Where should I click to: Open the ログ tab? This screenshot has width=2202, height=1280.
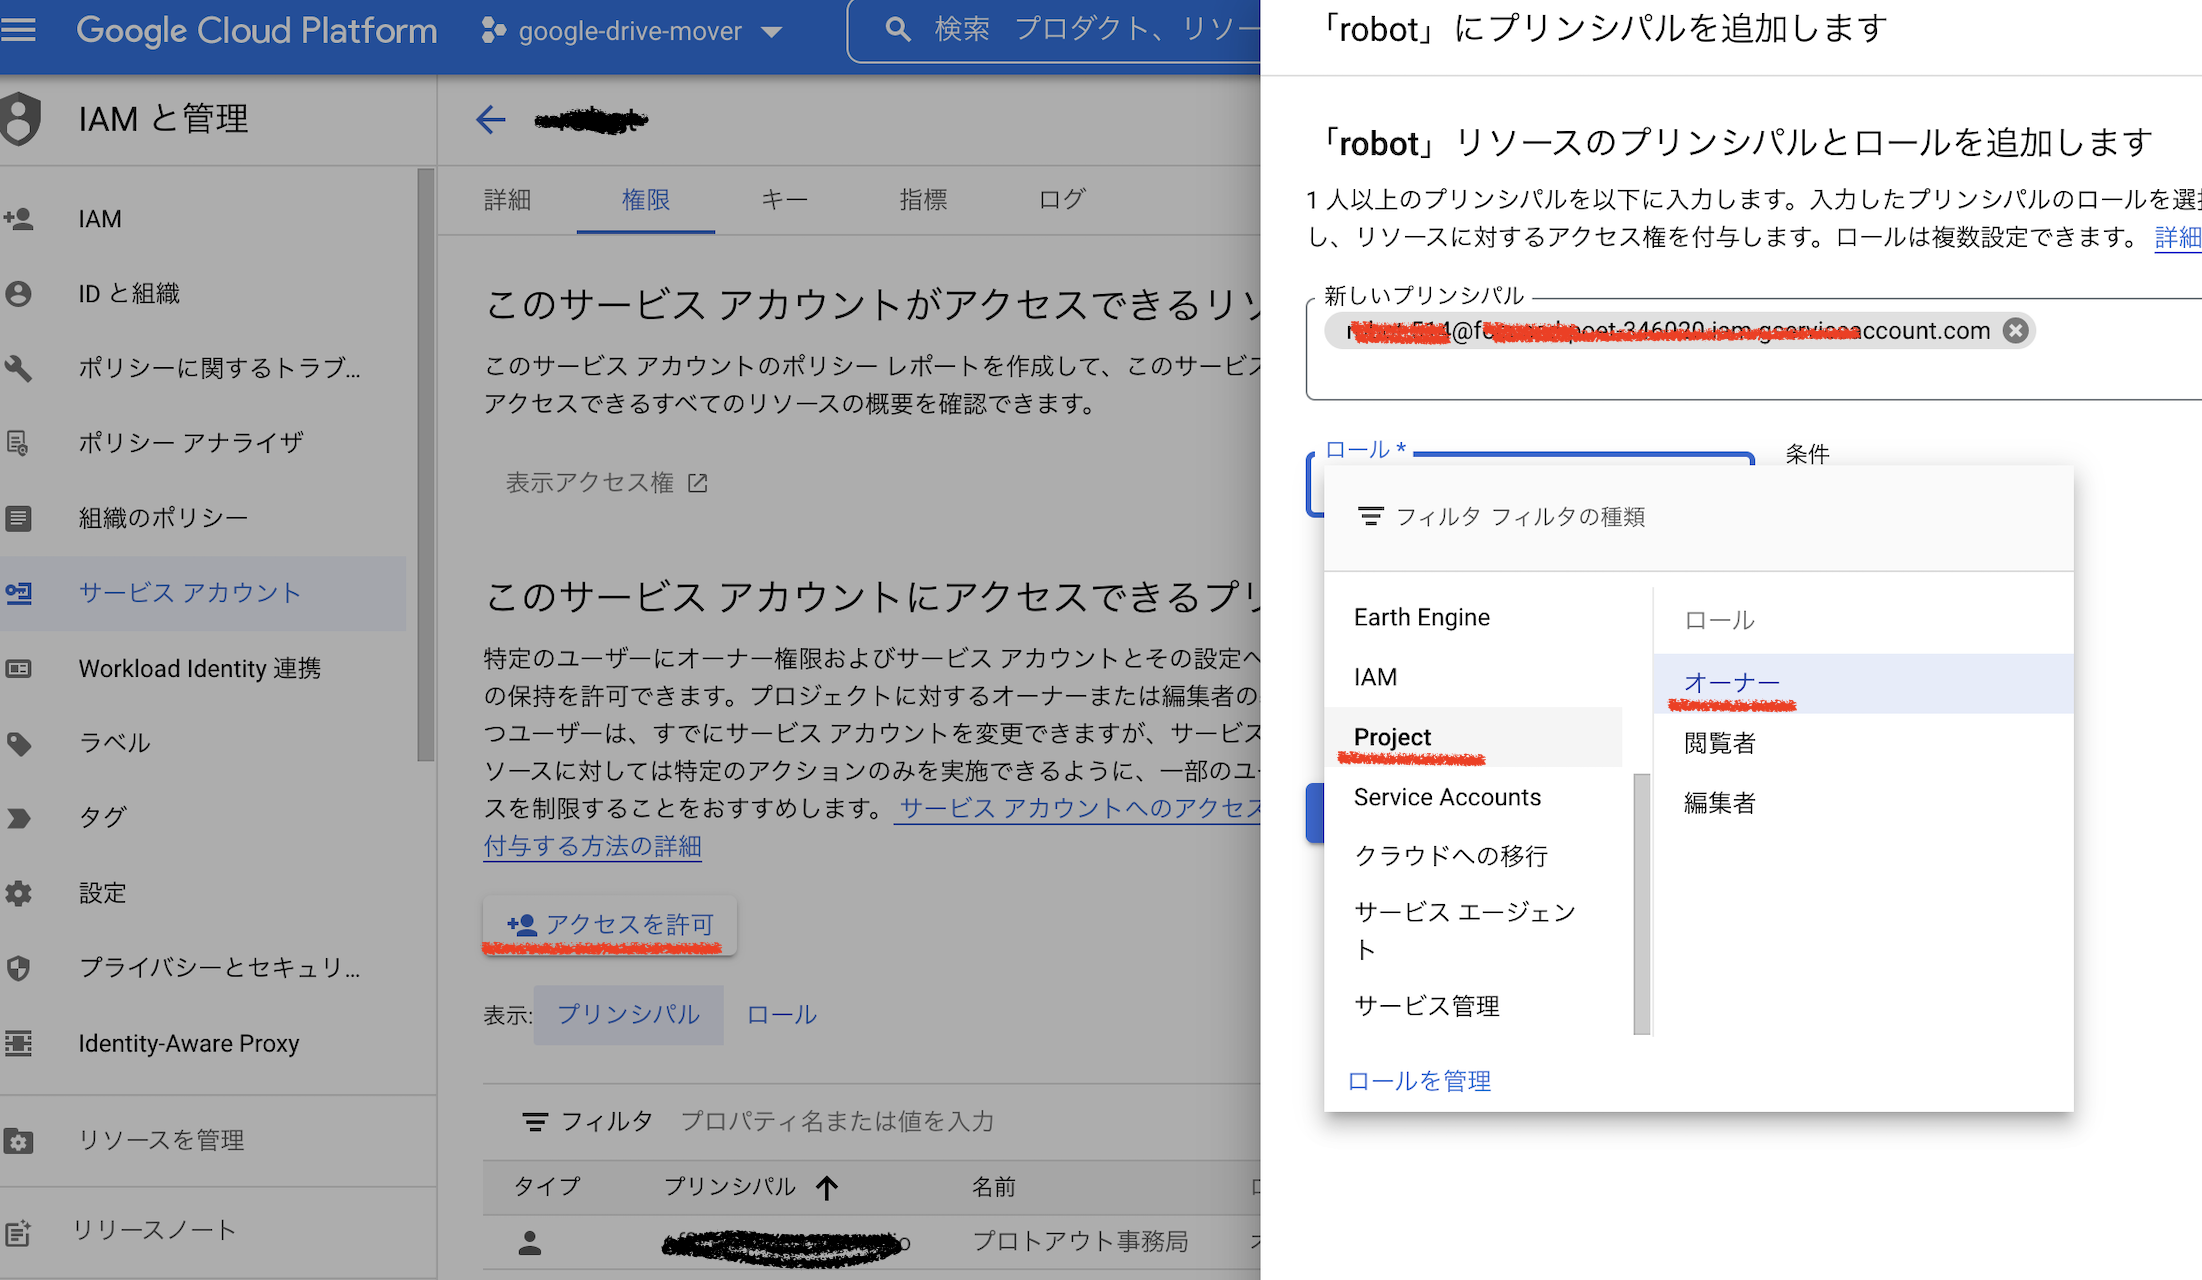coord(1059,199)
